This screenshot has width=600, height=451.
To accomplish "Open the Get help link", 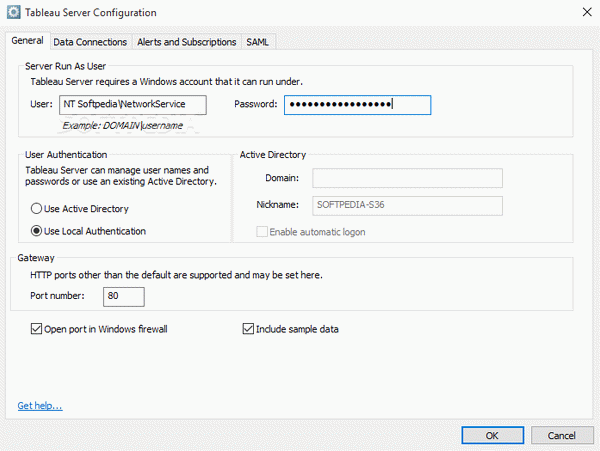I will 40,405.
